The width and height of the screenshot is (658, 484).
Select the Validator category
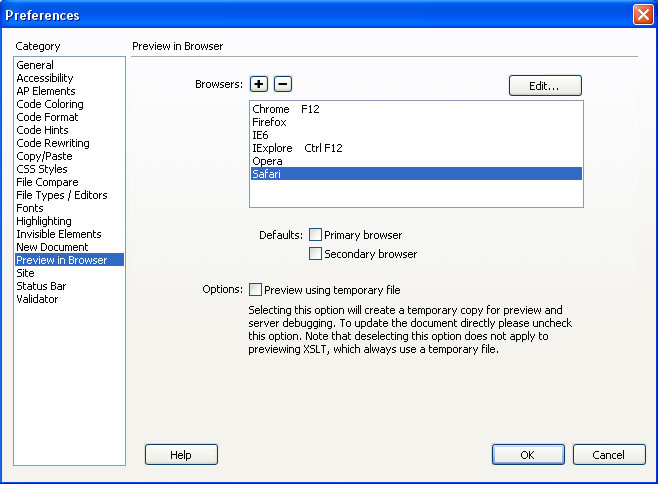(37, 299)
